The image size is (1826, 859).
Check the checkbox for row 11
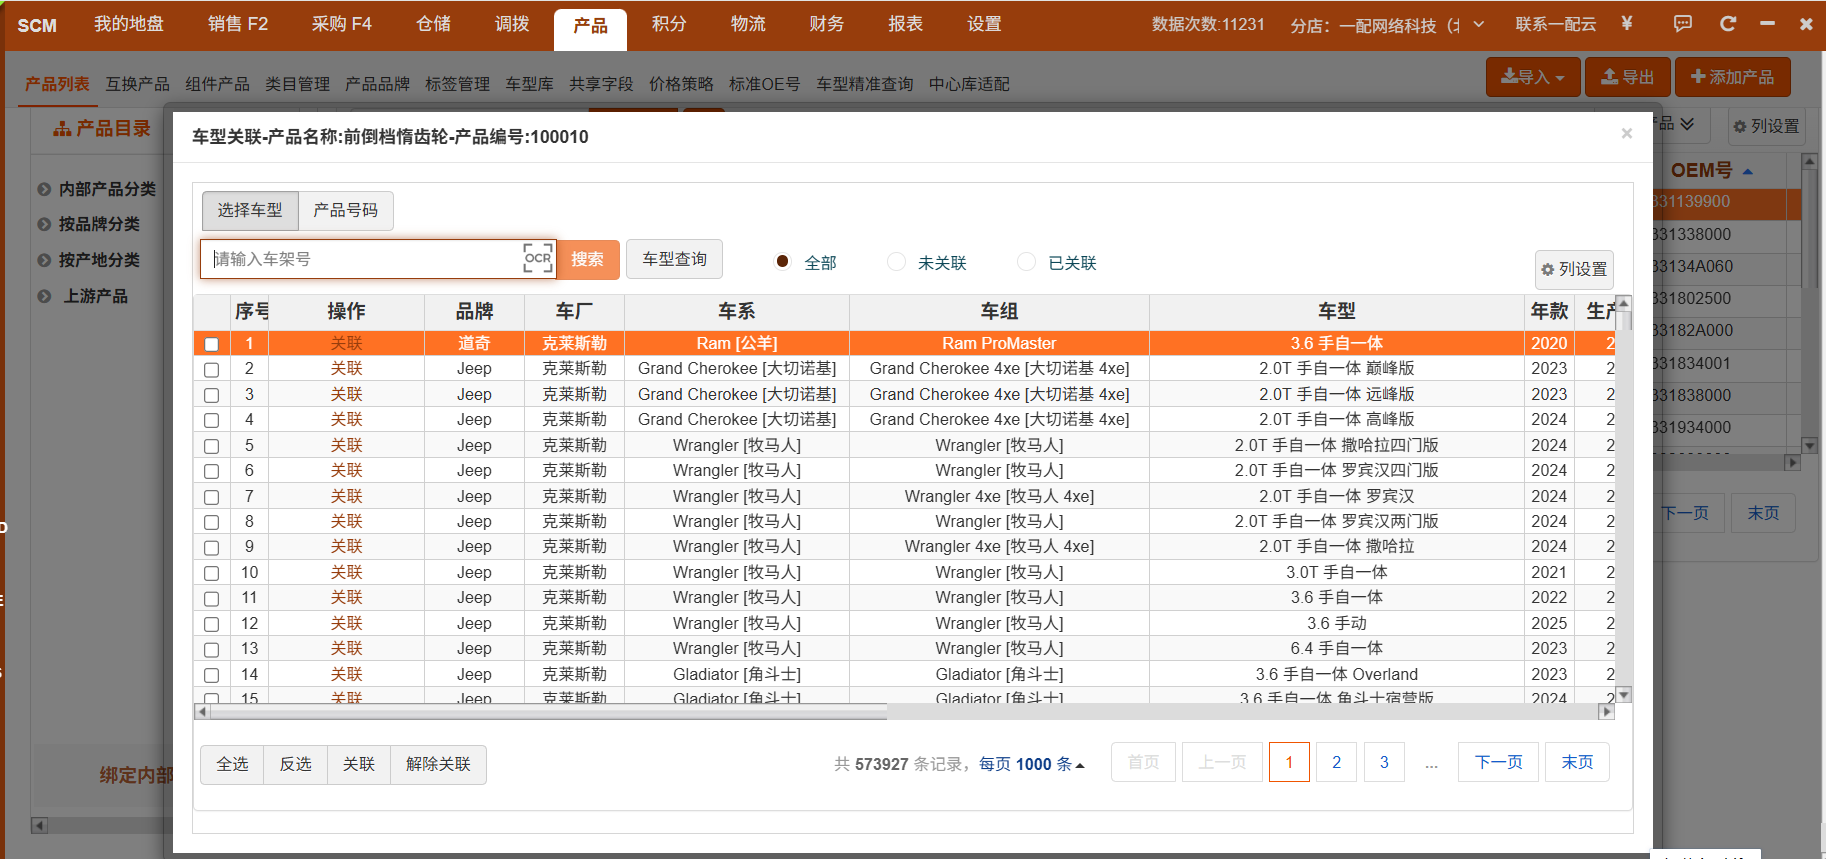click(211, 598)
